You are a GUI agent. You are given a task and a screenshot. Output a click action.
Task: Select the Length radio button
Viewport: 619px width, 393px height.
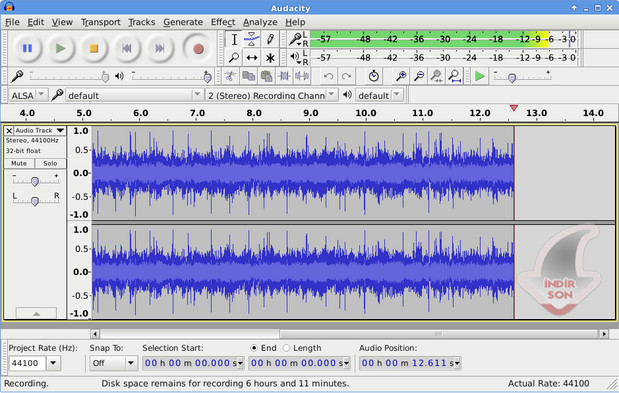pos(287,348)
